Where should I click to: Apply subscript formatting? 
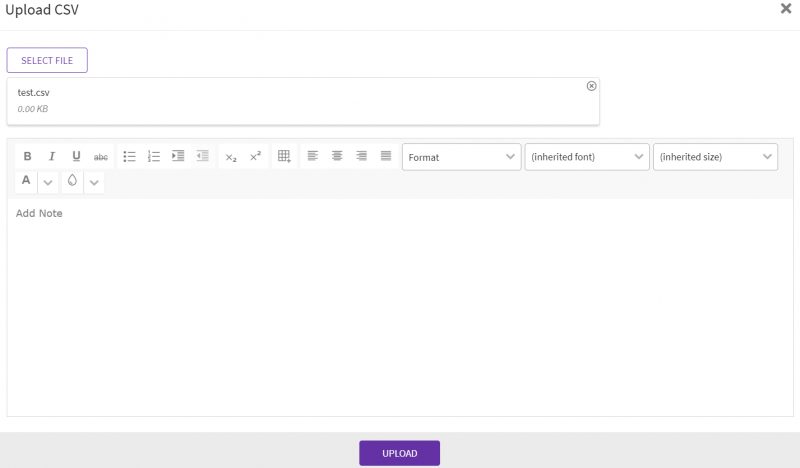coord(231,156)
